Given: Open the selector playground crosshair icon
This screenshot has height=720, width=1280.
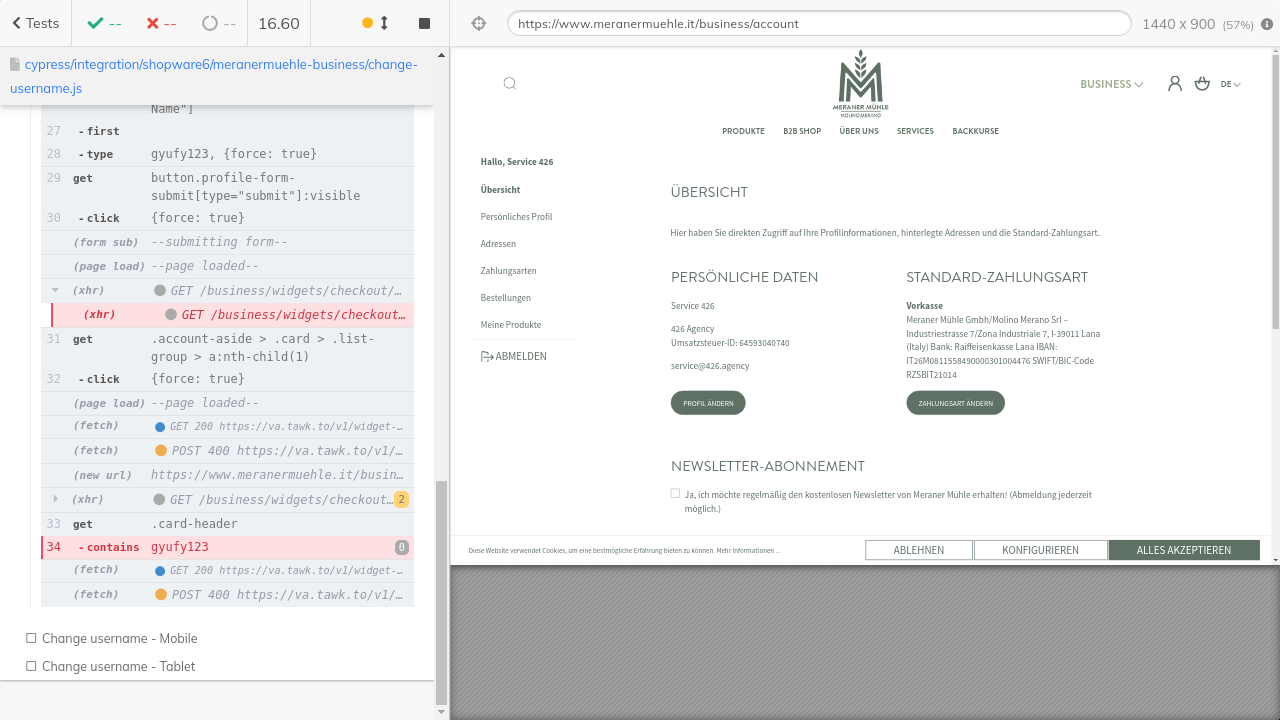Looking at the screenshot, I should (479, 23).
